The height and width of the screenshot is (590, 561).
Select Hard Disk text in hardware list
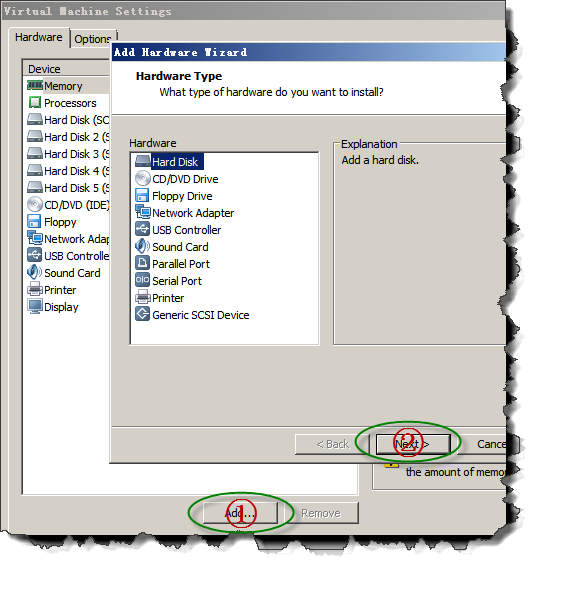click(175, 162)
